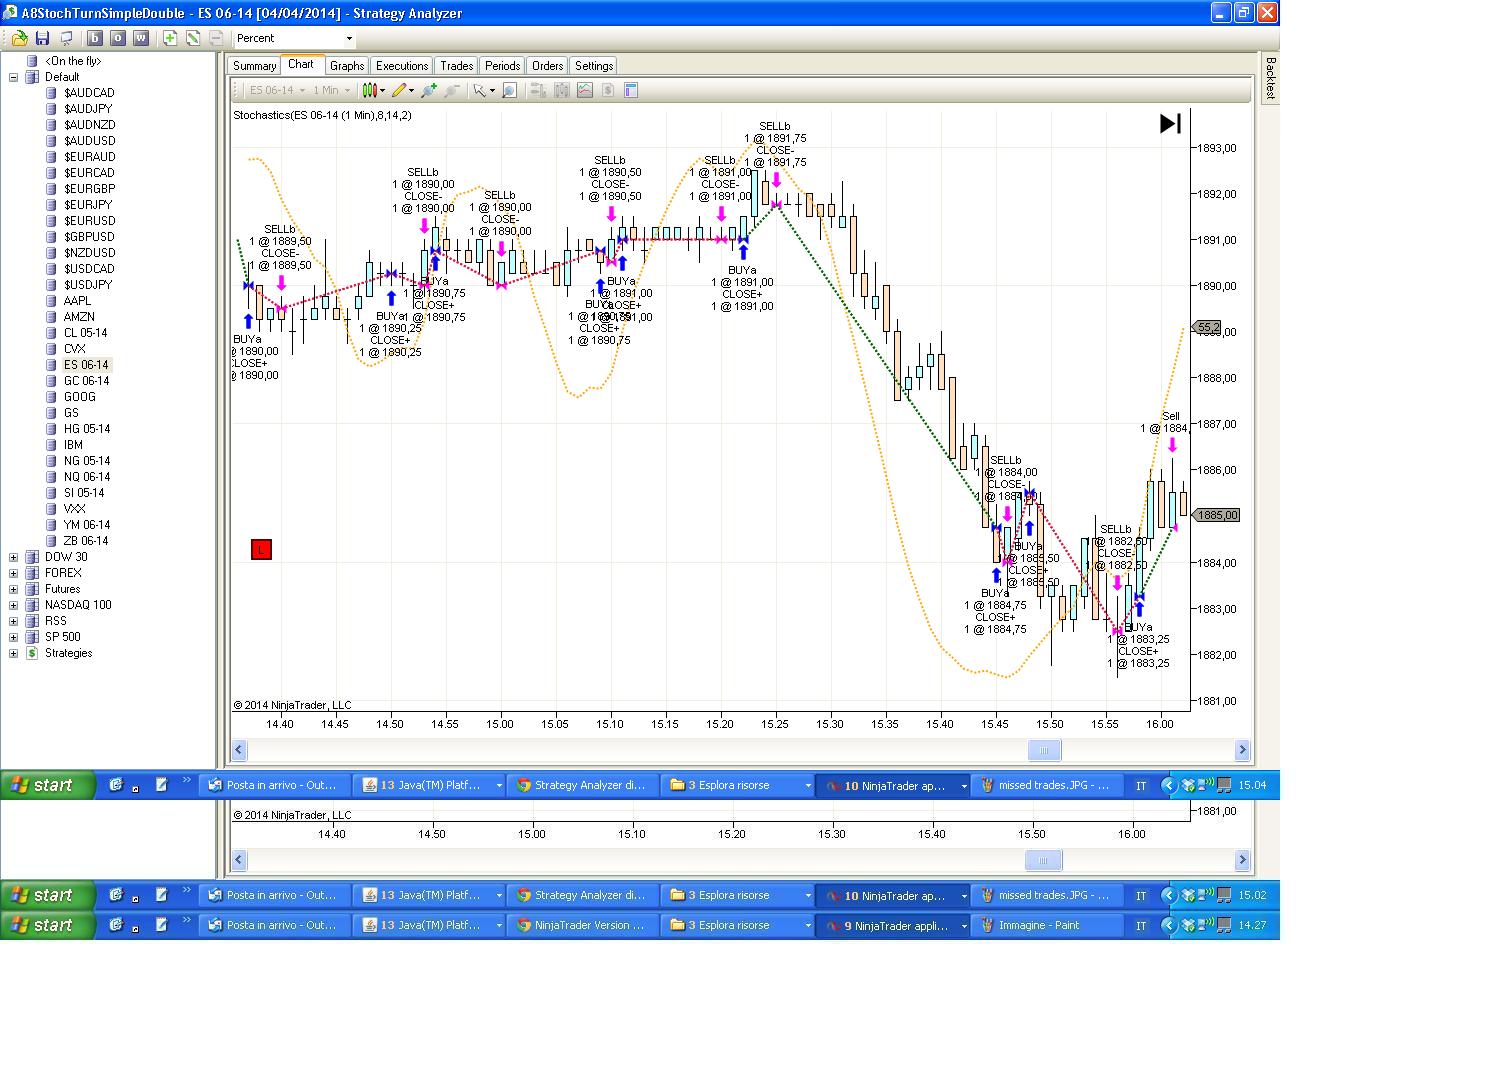The image size is (1498, 1088).
Task: Click the red L marker box on the chart
Action: point(261,549)
